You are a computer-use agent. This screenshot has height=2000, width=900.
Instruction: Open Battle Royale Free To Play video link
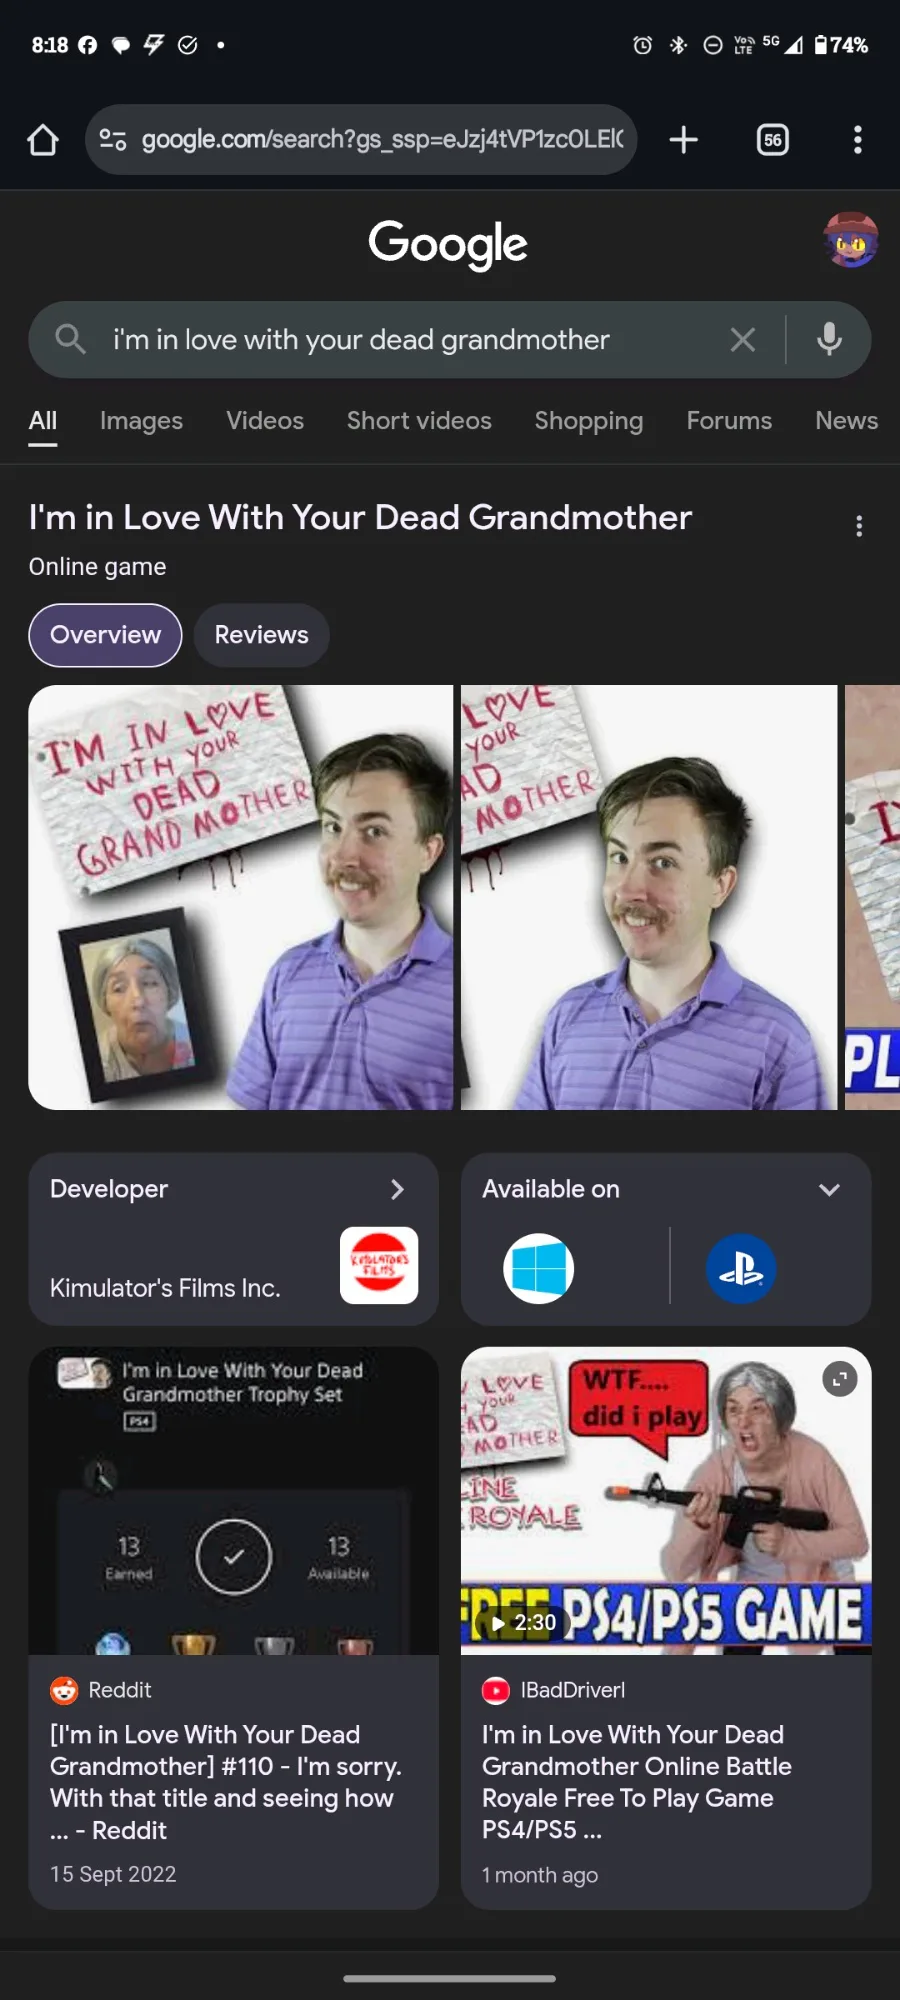pos(637,1782)
